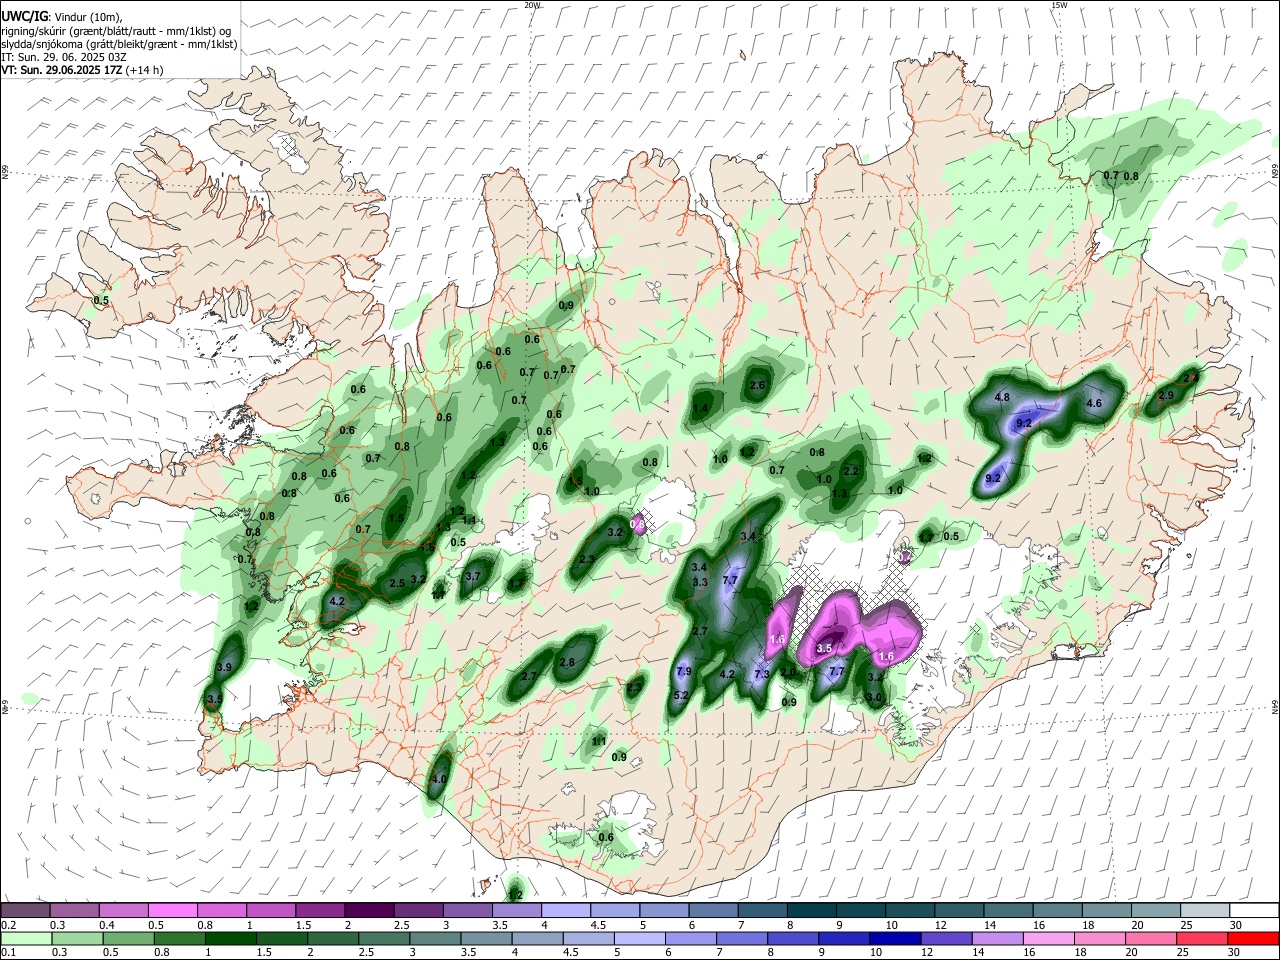This screenshot has width=1280, height=960.
Task: Click the 7.3 precipitation value
Action: point(761,675)
